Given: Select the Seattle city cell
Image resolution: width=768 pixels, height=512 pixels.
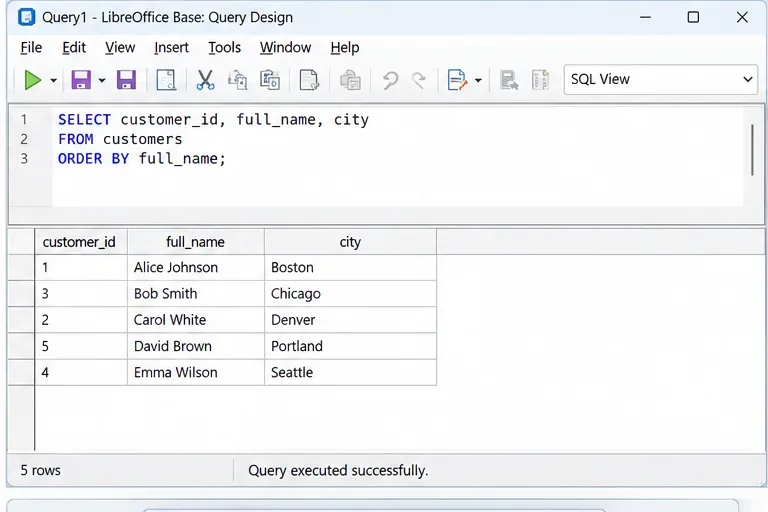Looking at the screenshot, I should 350,372.
